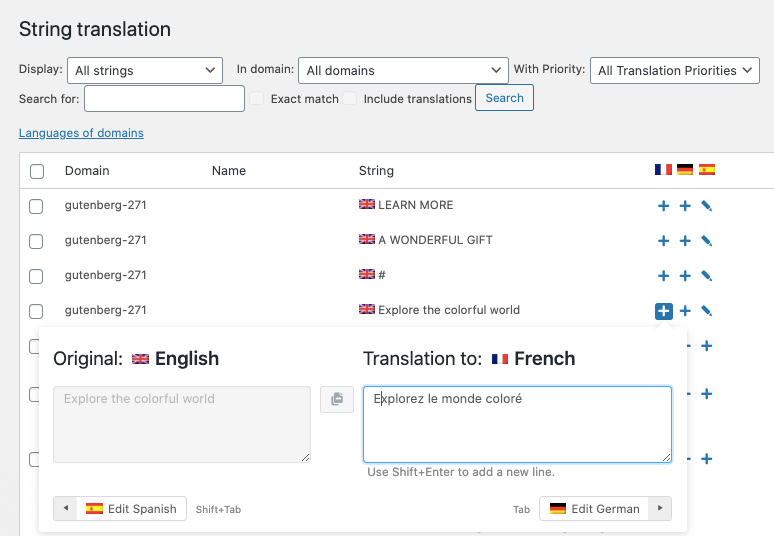Expand the In domain dropdown
The width and height of the screenshot is (774, 536).
tap(403, 71)
